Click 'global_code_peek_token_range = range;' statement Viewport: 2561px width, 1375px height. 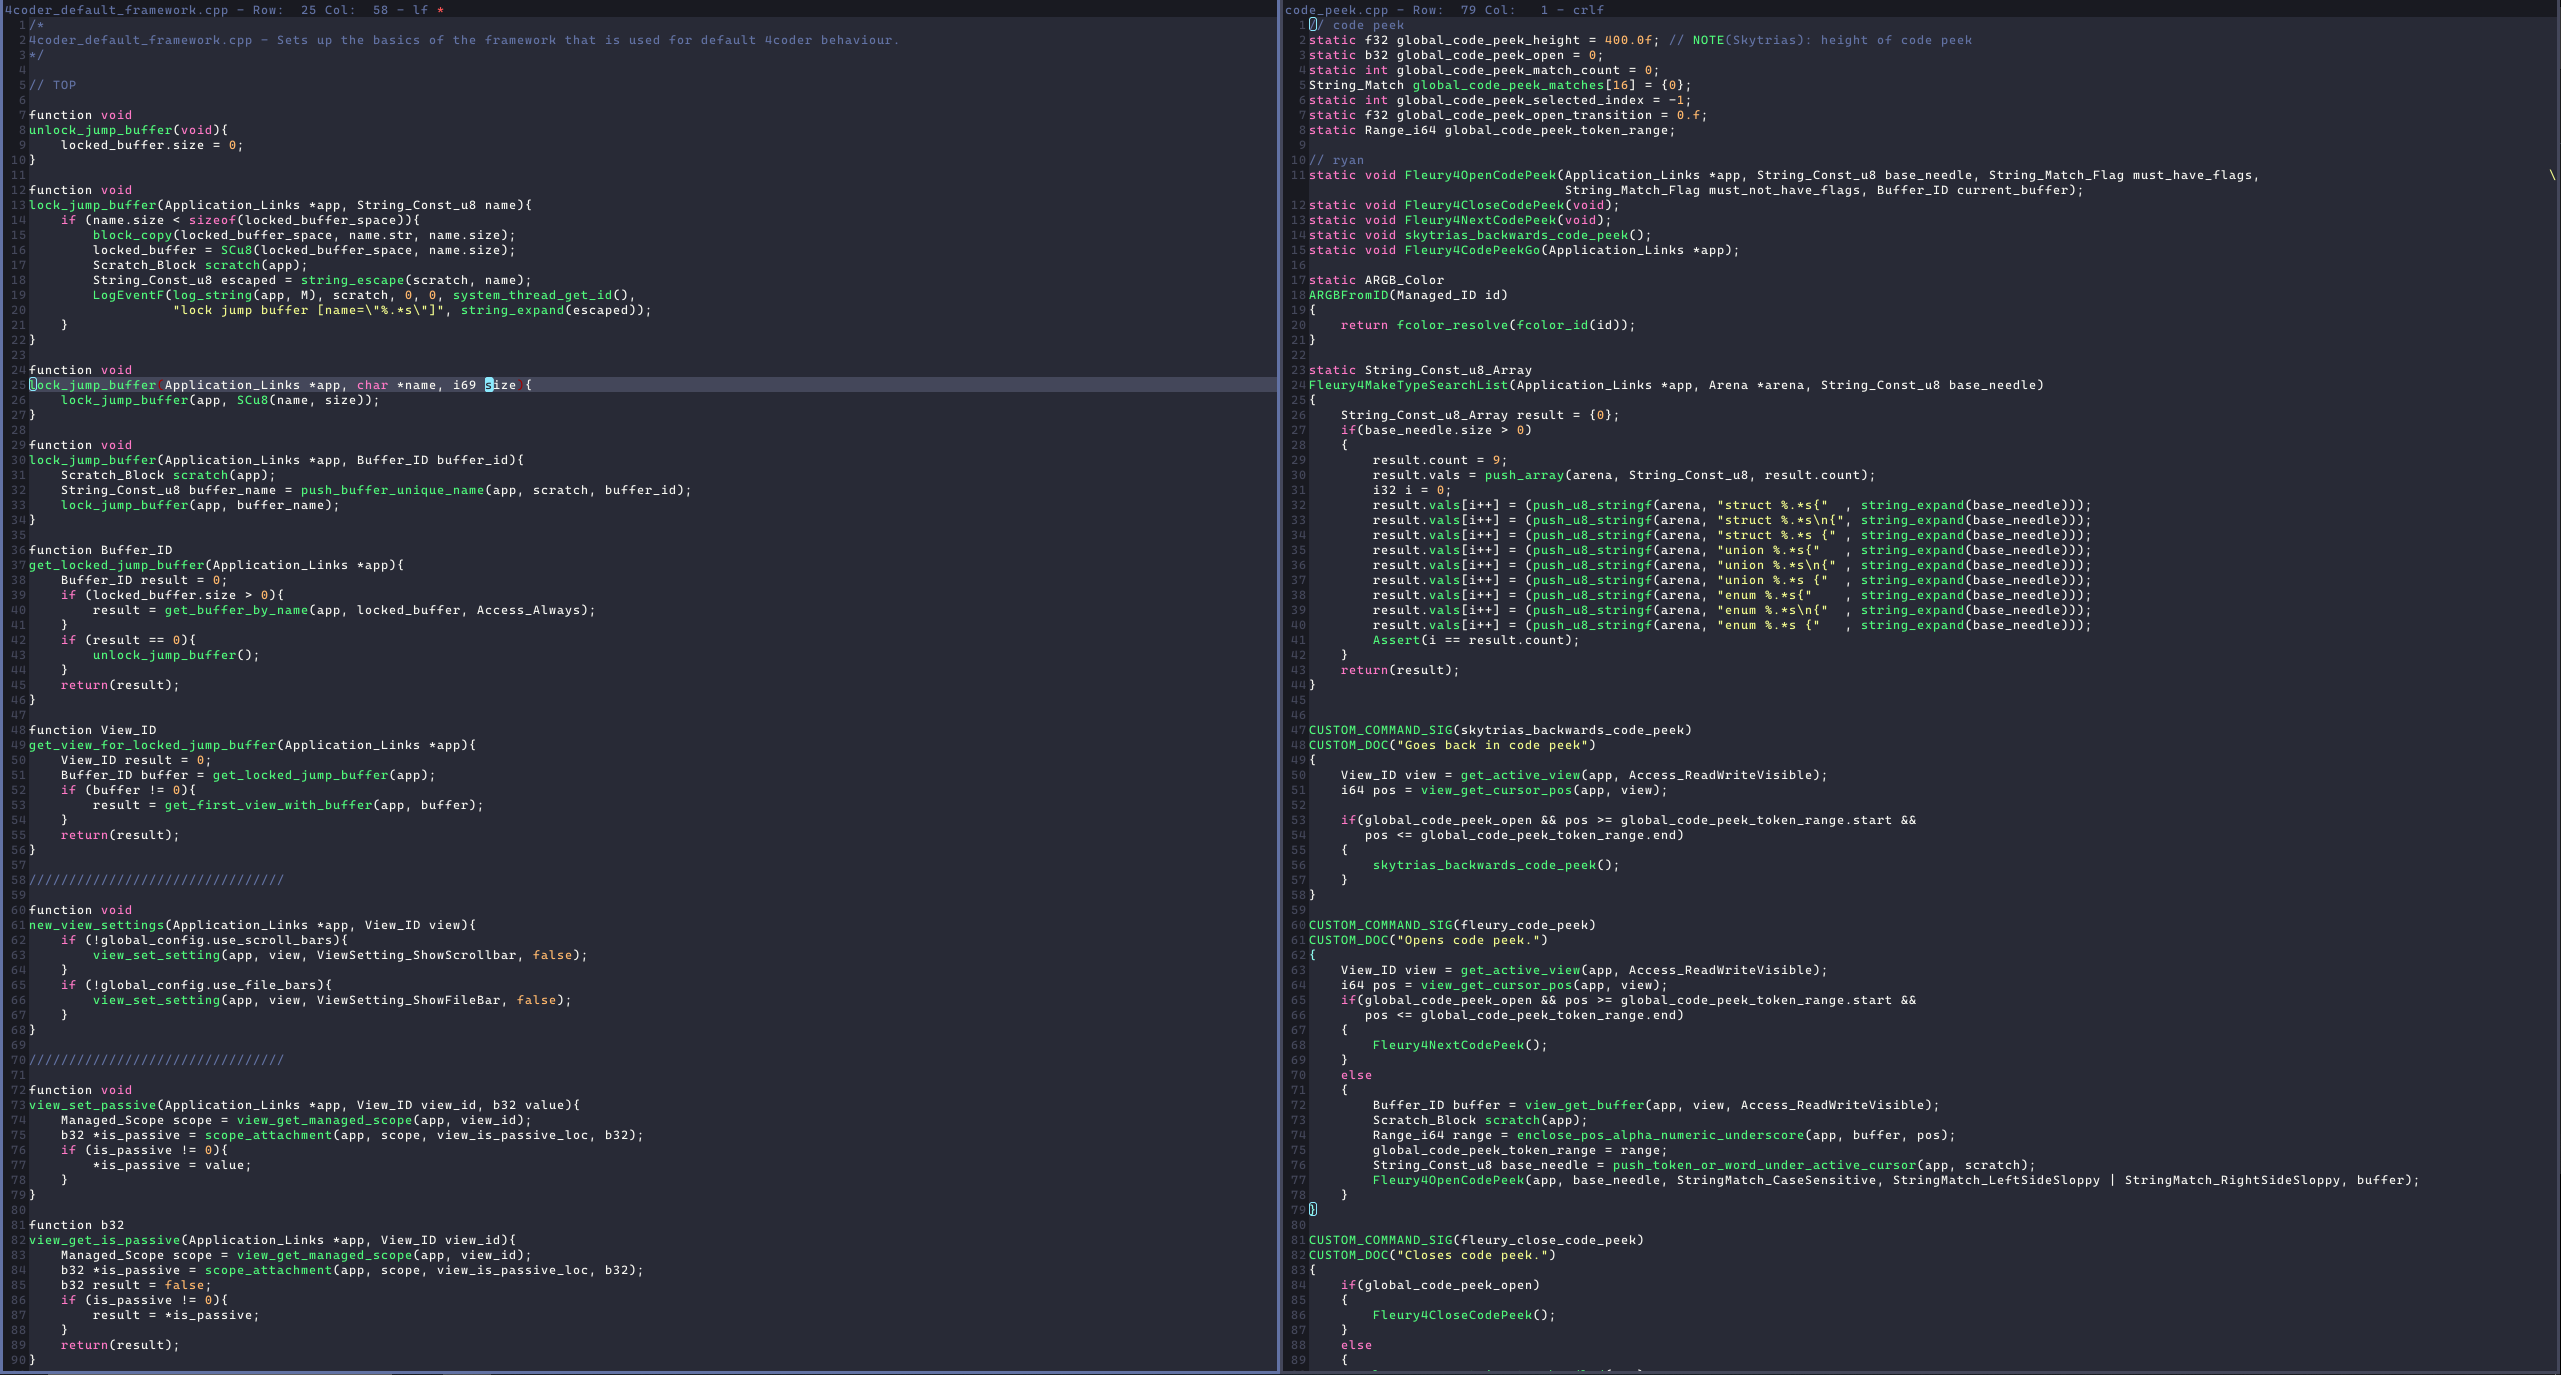(x=1521, y=1150)
